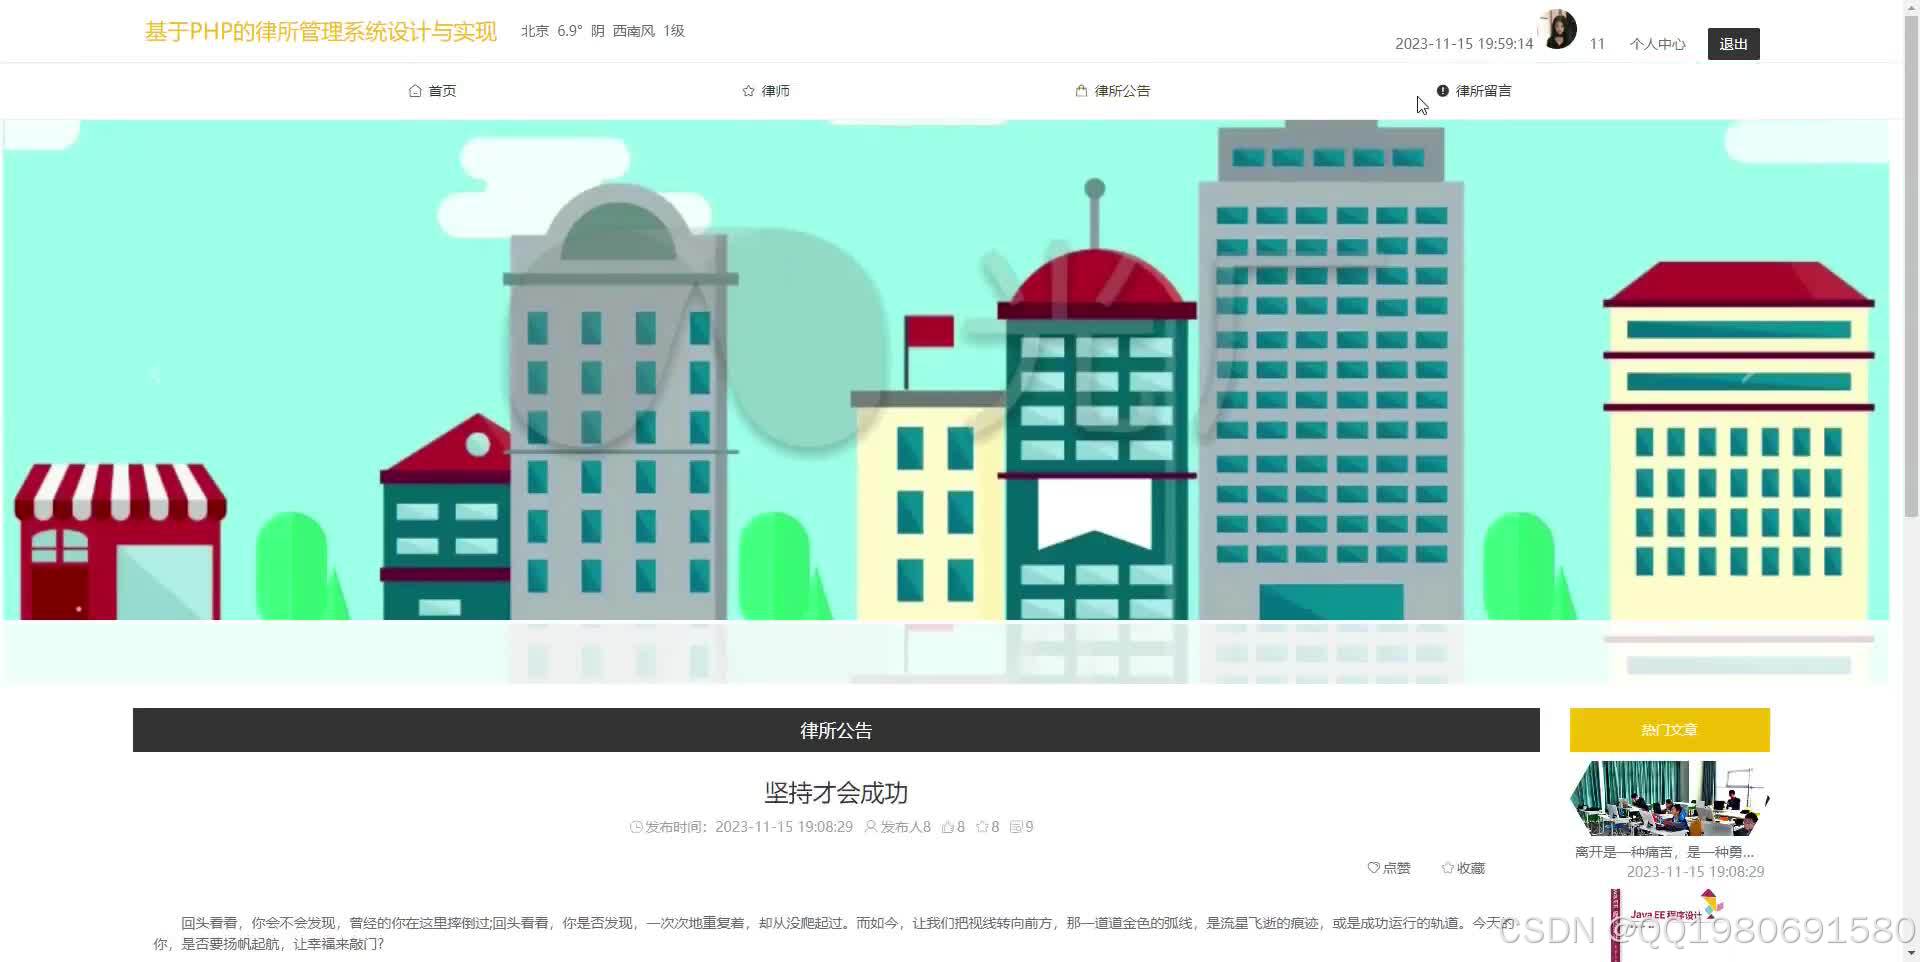Click the thumbs-up count icon showing 8
This screenshot has height=962, width=1920.
pos(947,827)
